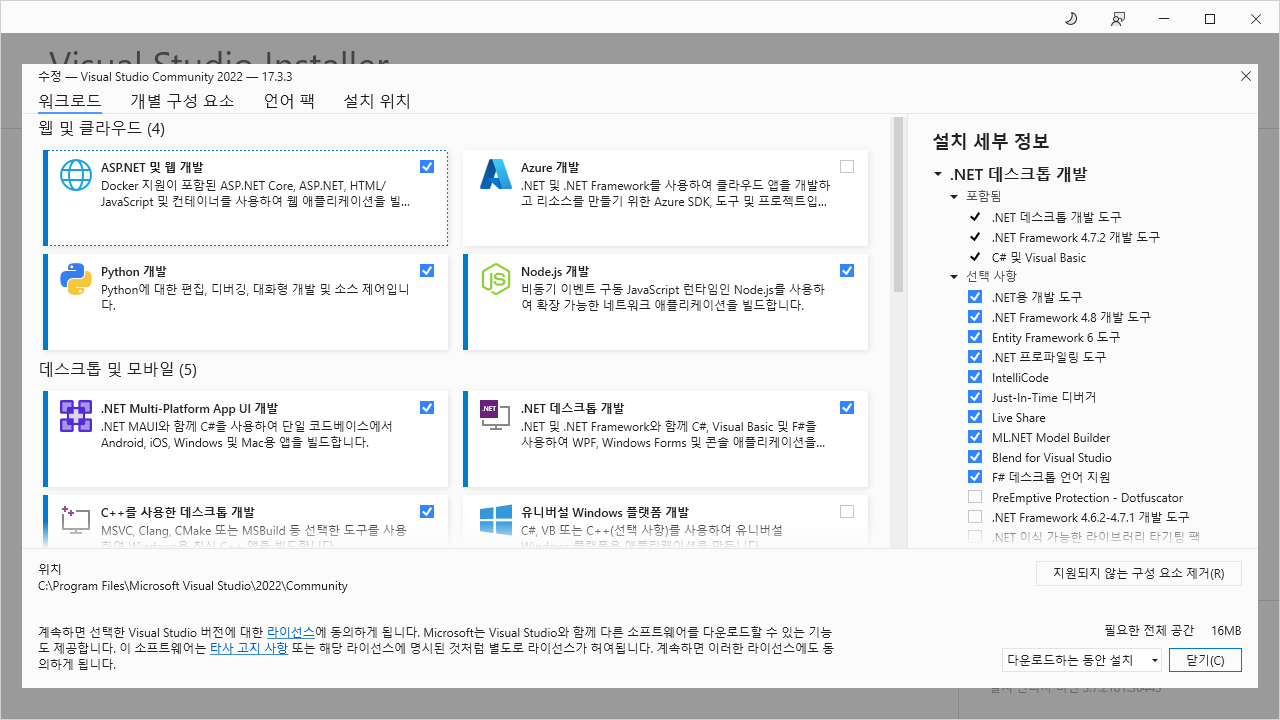
Task: Click the 필요한 전체 공간 16MB text
Action: pyautogui.click(x=1173, y=630)
